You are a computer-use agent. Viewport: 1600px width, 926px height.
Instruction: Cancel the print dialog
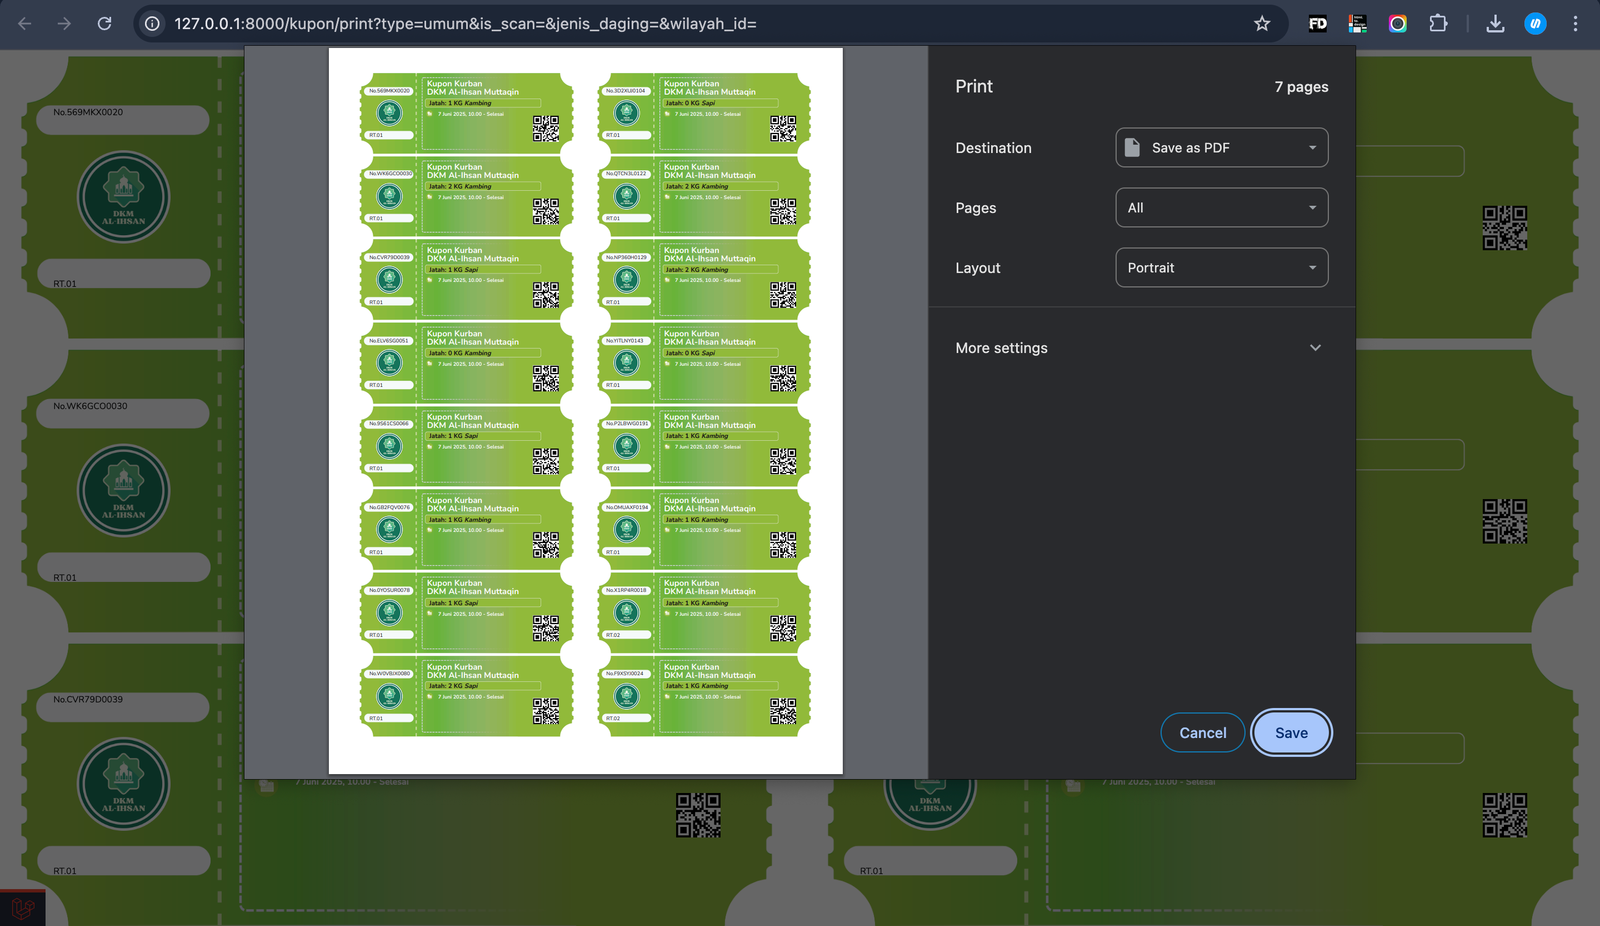coord(1203,733)
